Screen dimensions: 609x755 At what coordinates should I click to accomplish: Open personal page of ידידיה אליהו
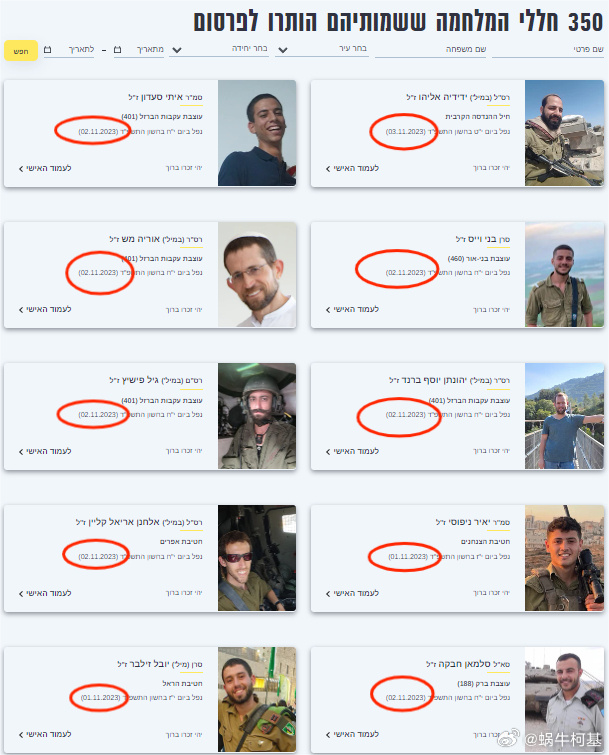click(352, 168)
